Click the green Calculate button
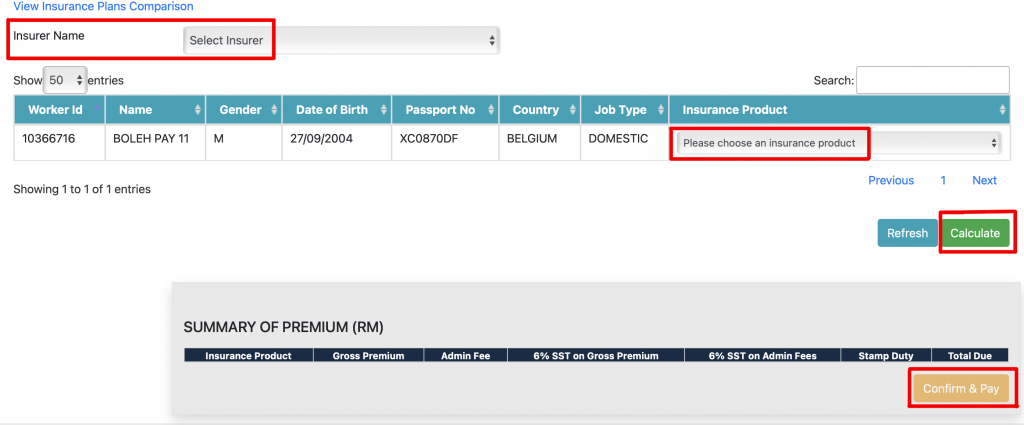 974,233
